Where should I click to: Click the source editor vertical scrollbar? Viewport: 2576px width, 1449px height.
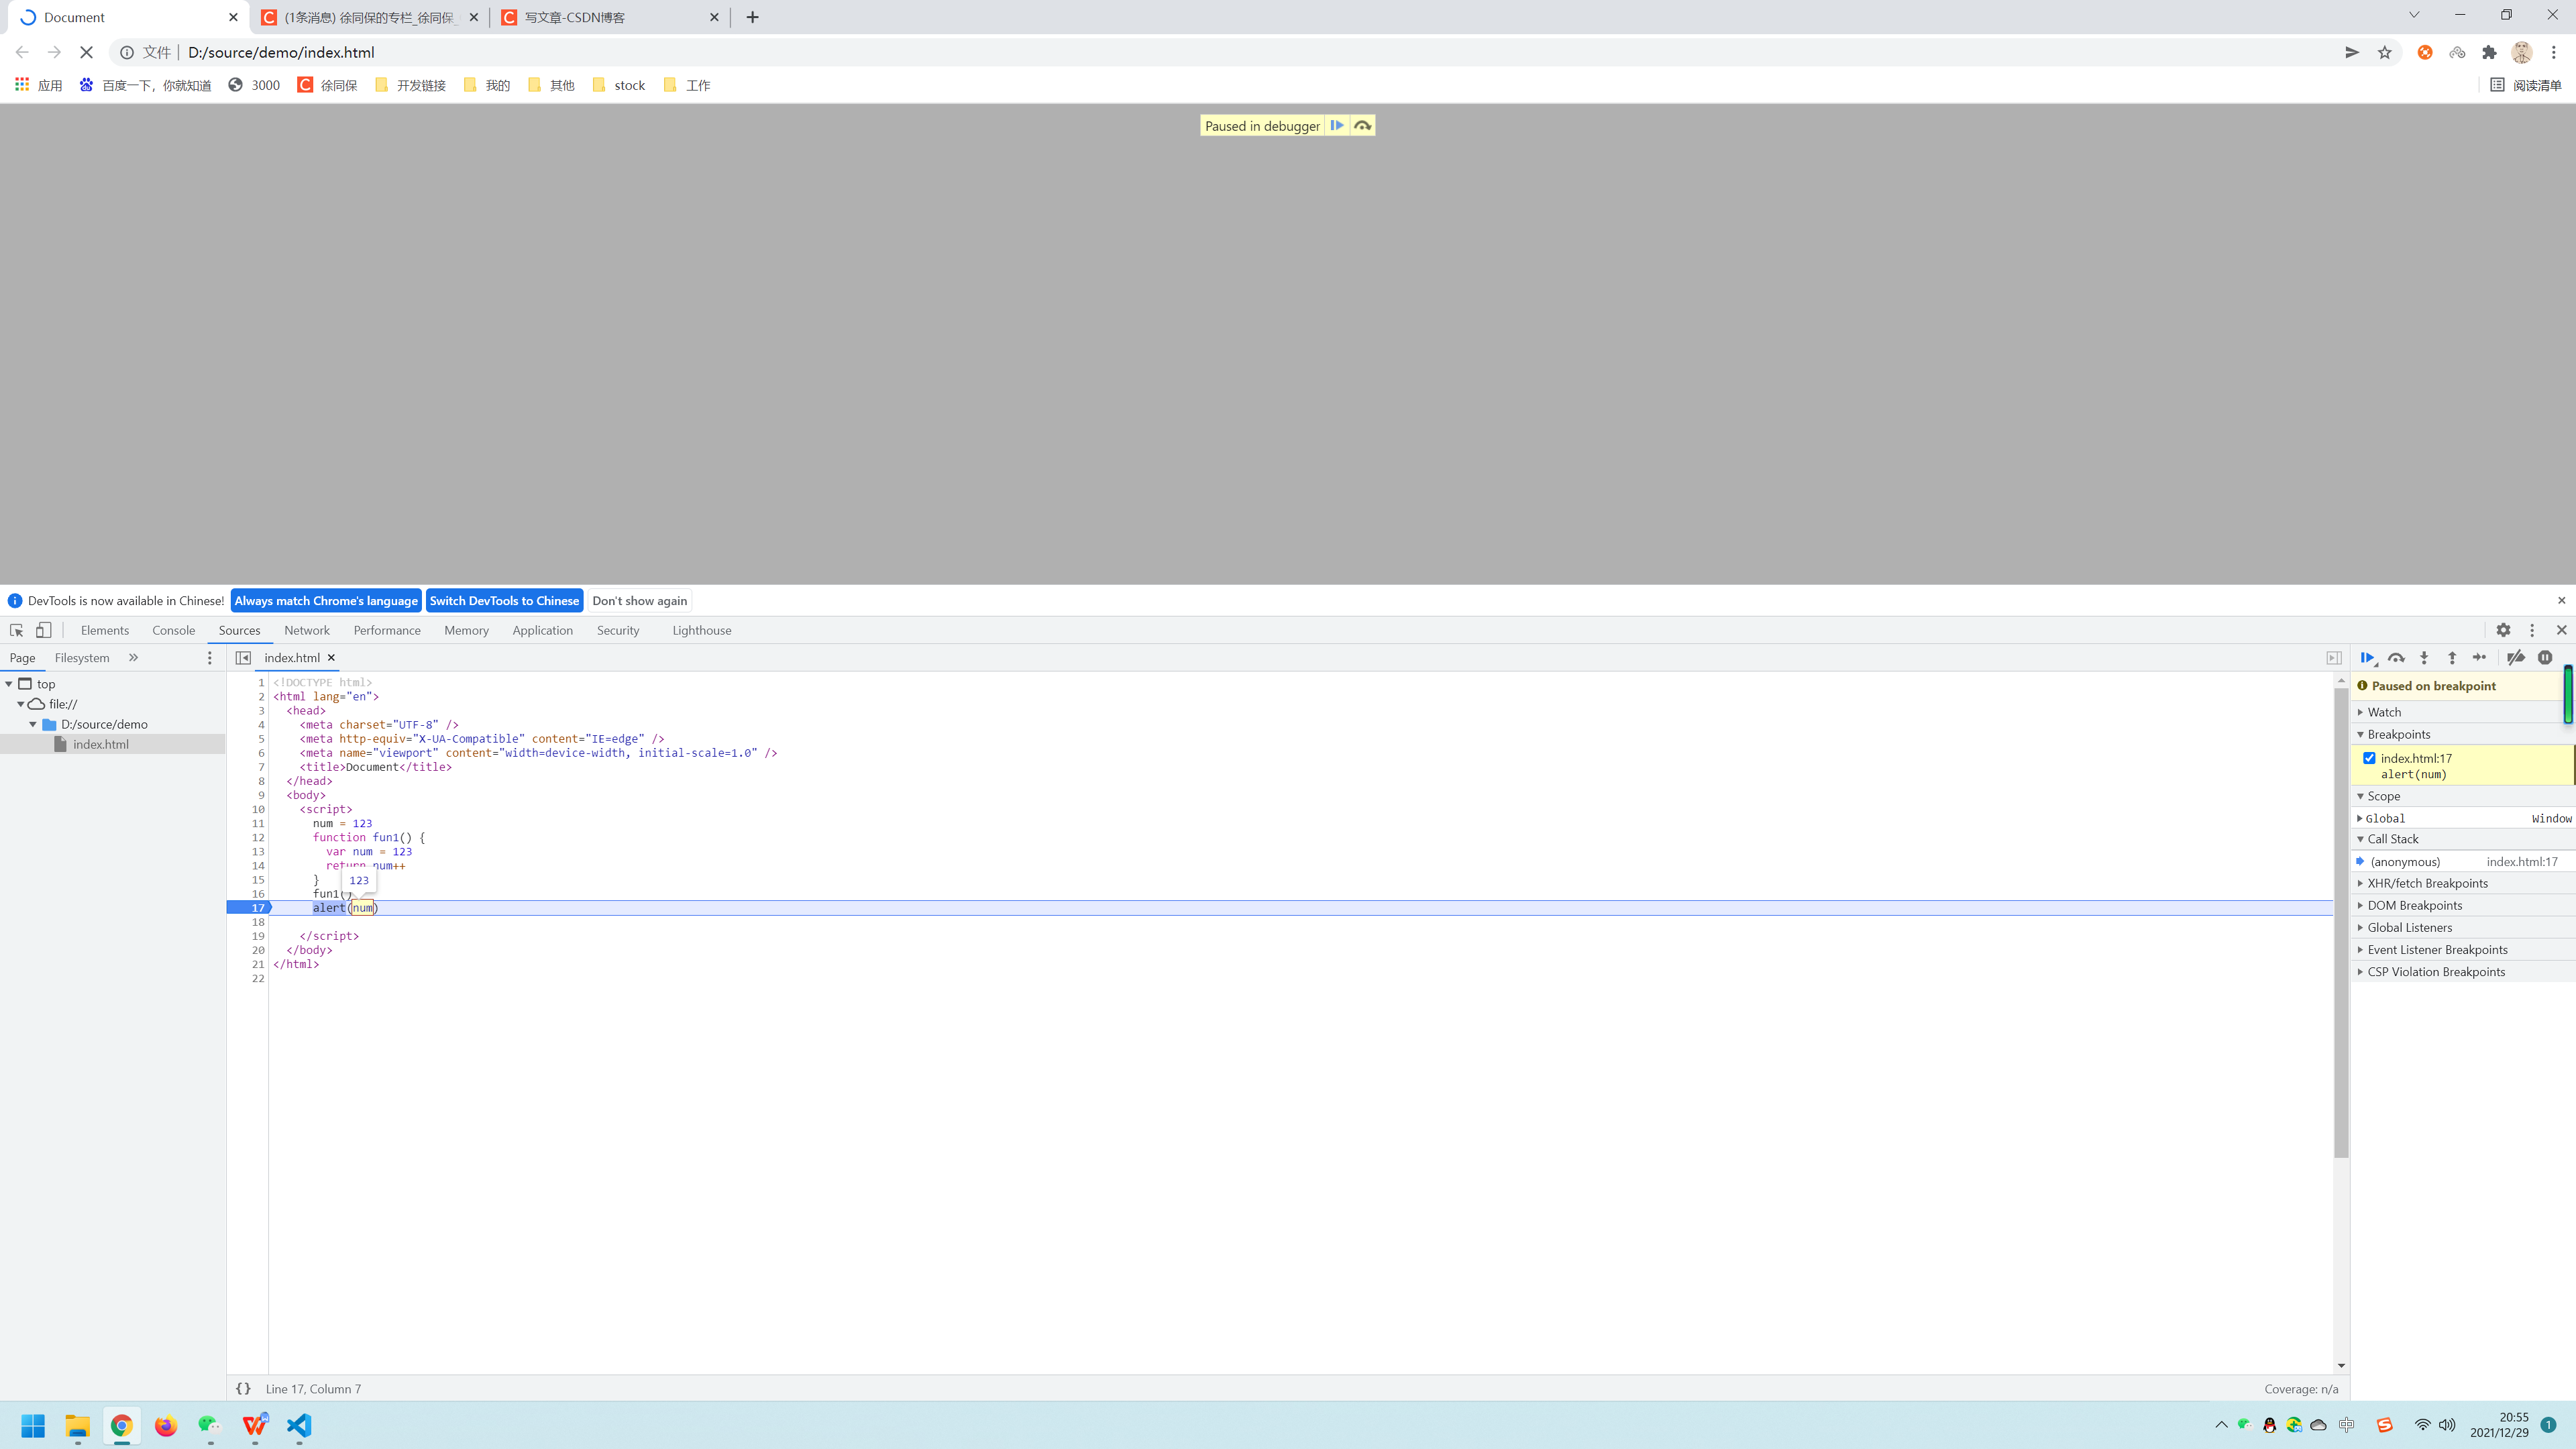click(2341, 920)
